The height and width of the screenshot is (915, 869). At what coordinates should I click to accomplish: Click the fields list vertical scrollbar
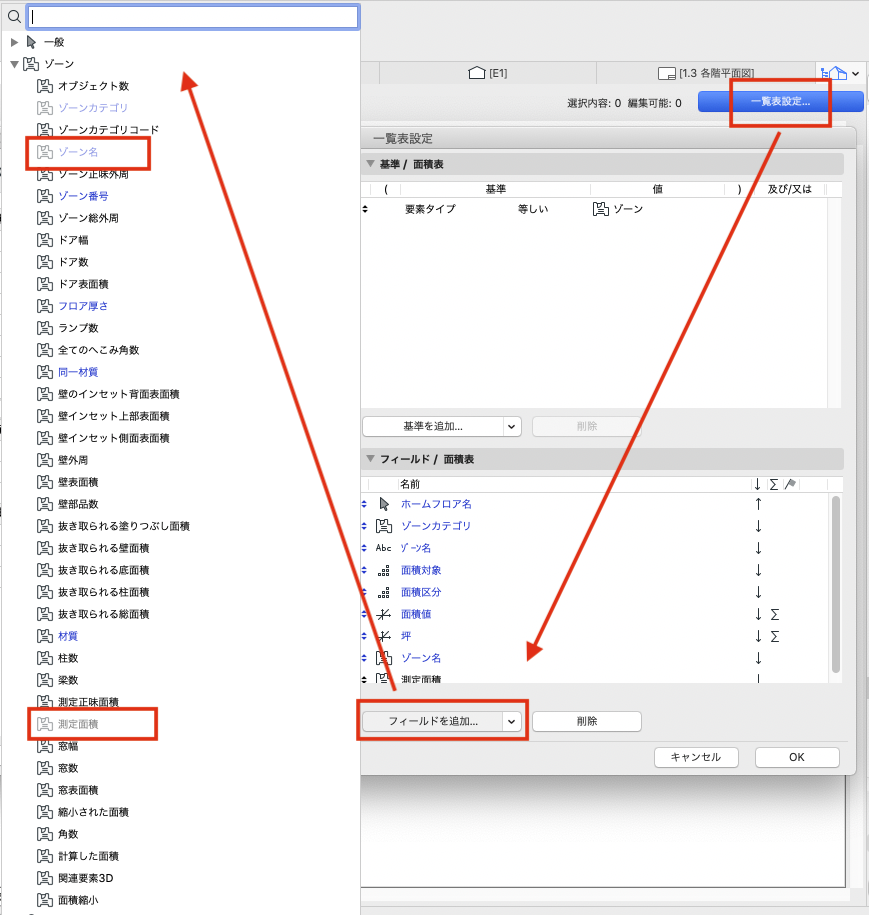pyautogui.click(x=836, y=585)
